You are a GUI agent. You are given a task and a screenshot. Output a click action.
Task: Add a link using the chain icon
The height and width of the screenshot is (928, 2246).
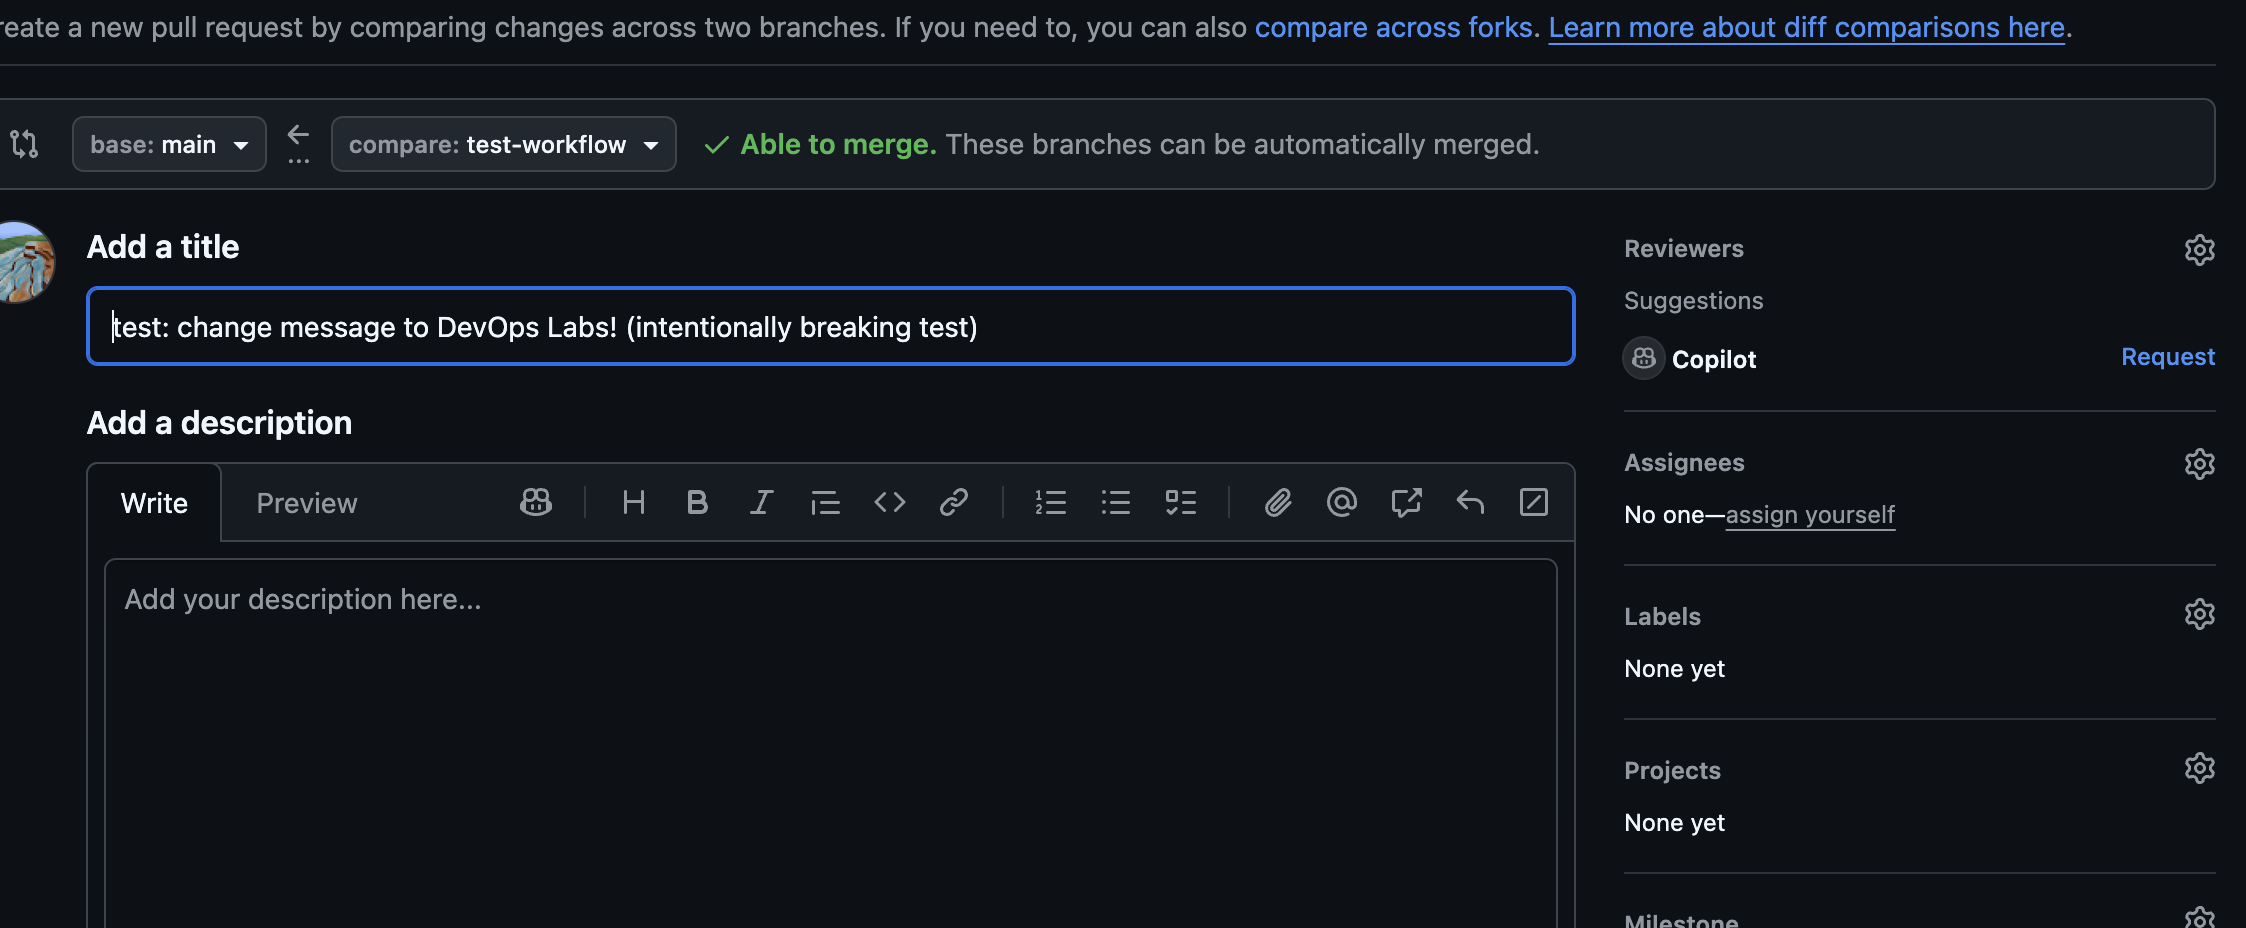click(x=953, y=502)
